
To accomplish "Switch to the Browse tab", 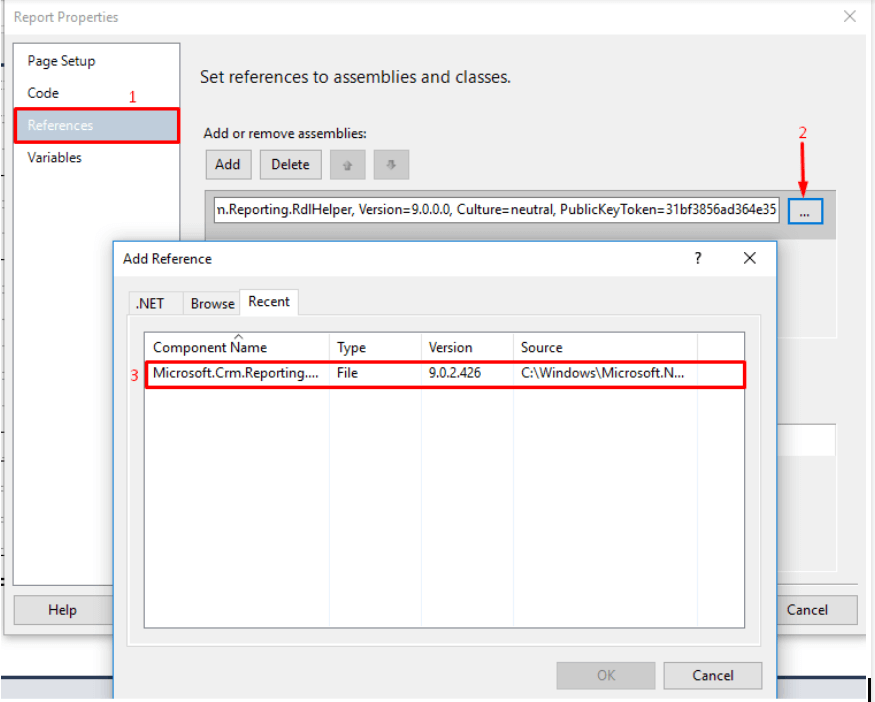I will tap(212, 303).
